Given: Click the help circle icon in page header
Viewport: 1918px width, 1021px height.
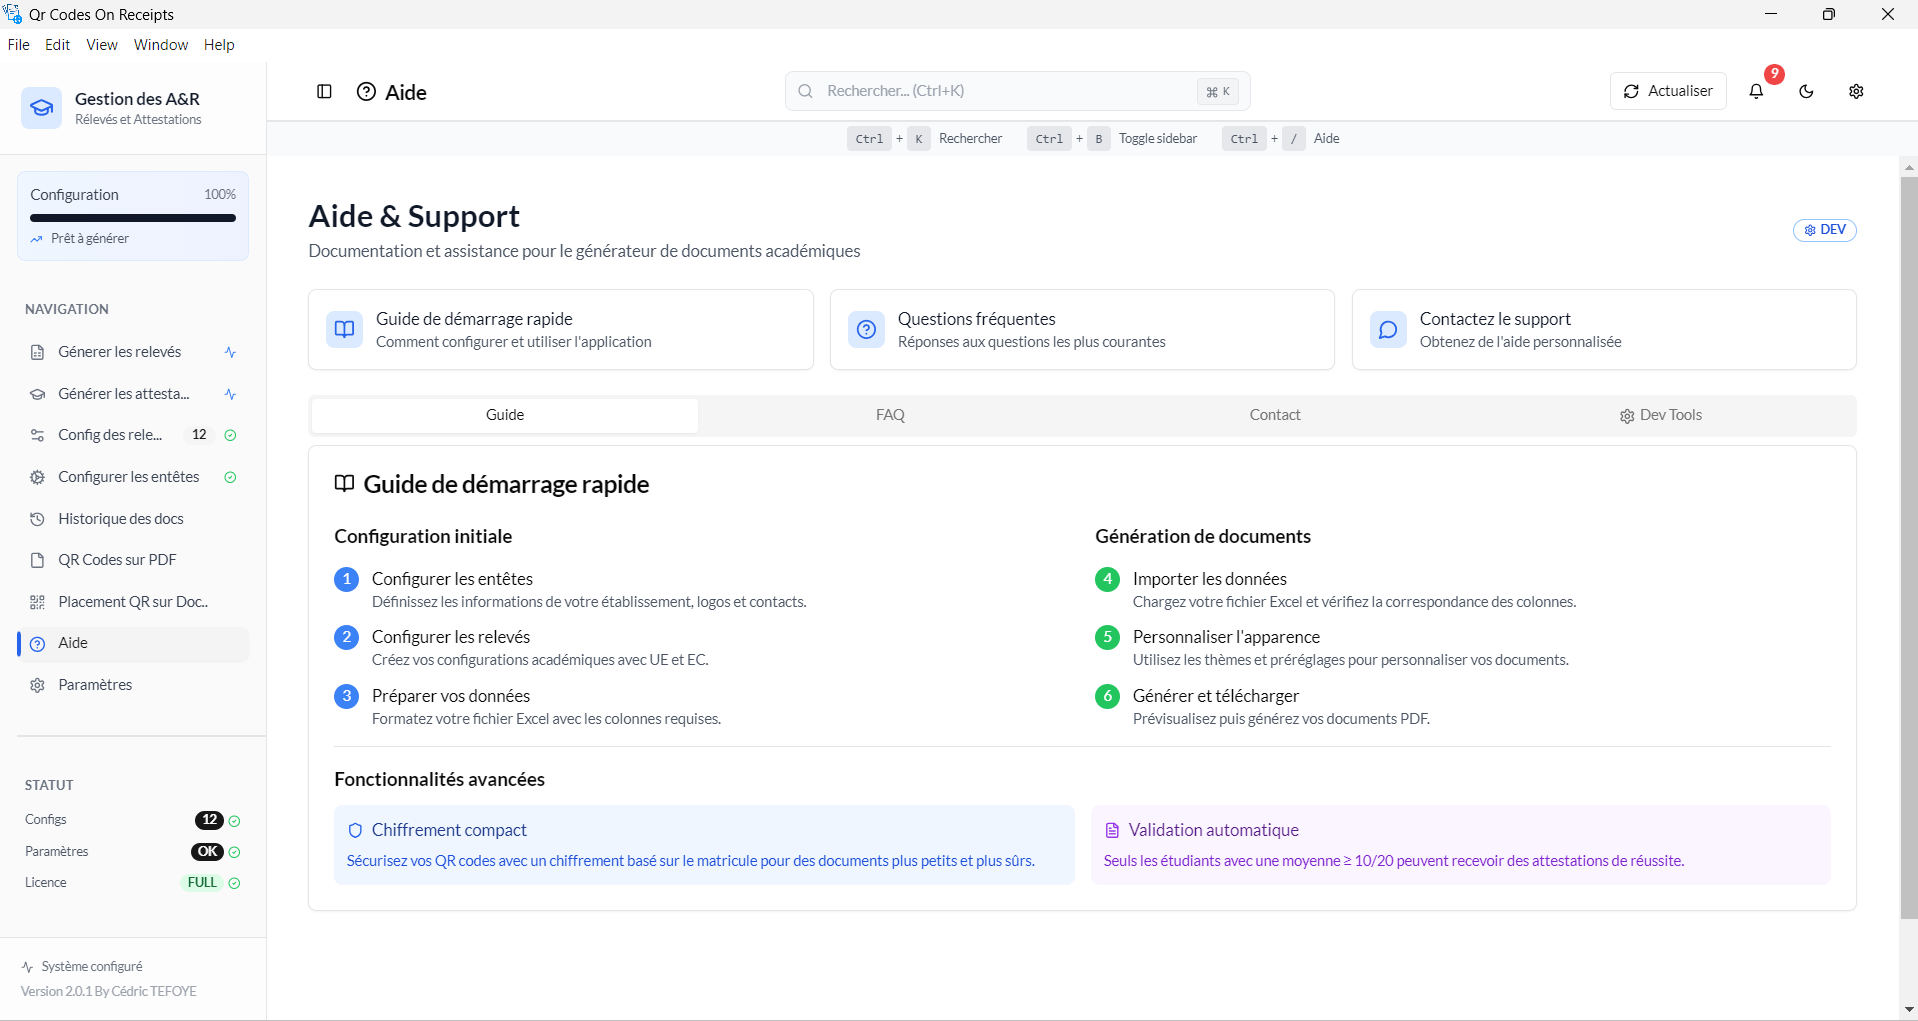Looking at the screenshot, I should coord(366,92).
